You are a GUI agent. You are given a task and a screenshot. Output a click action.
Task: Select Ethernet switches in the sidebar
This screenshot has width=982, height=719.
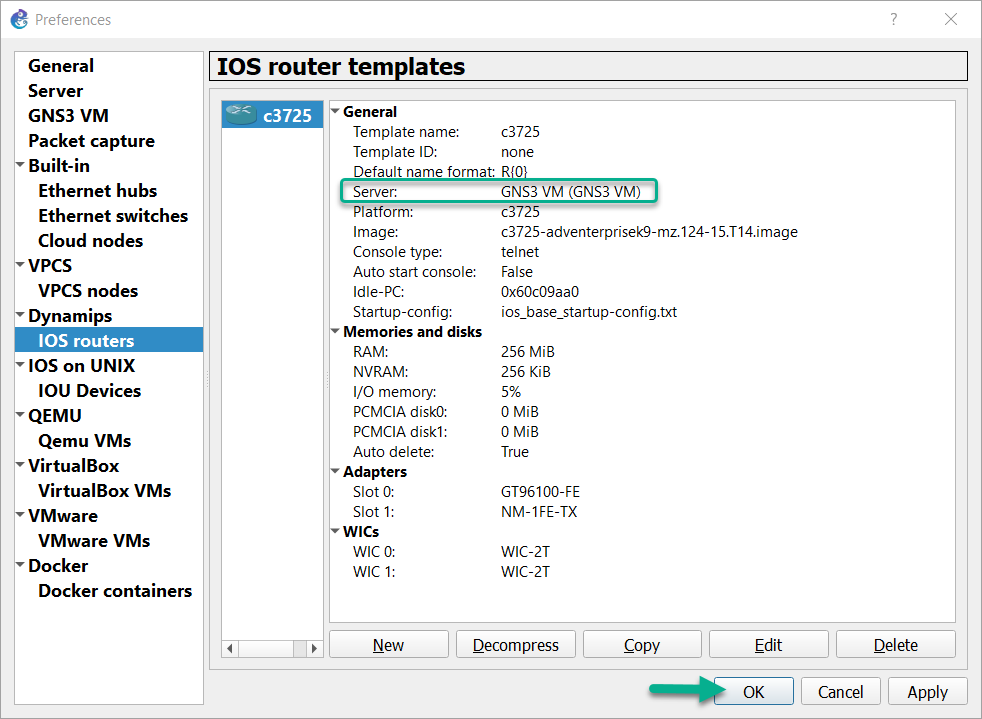pos(113,215)
